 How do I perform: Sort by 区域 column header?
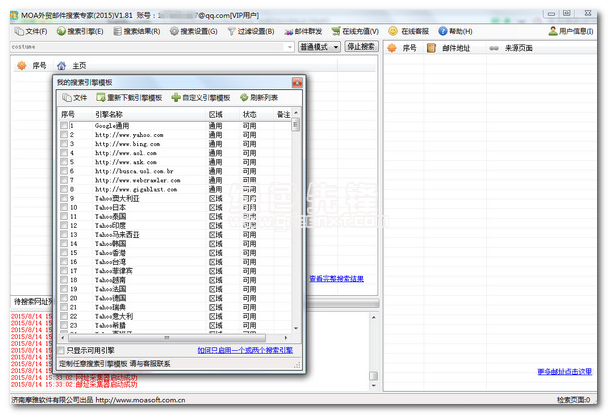point(216,114)
